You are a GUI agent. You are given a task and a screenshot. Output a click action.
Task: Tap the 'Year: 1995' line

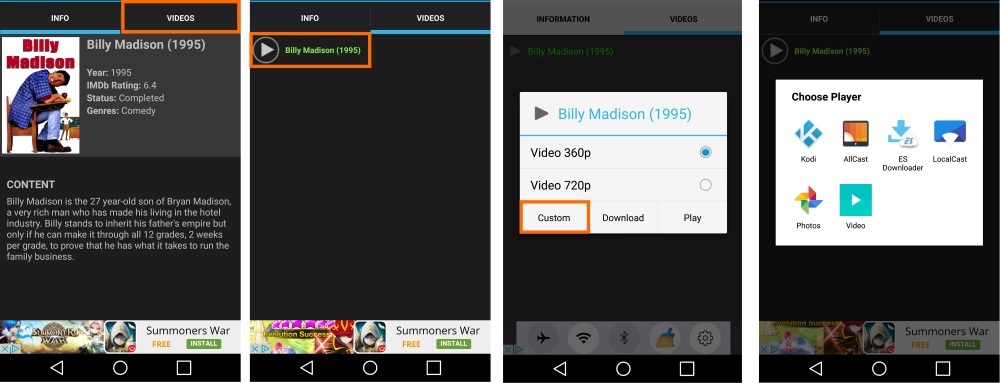click(x=109, y=73)
